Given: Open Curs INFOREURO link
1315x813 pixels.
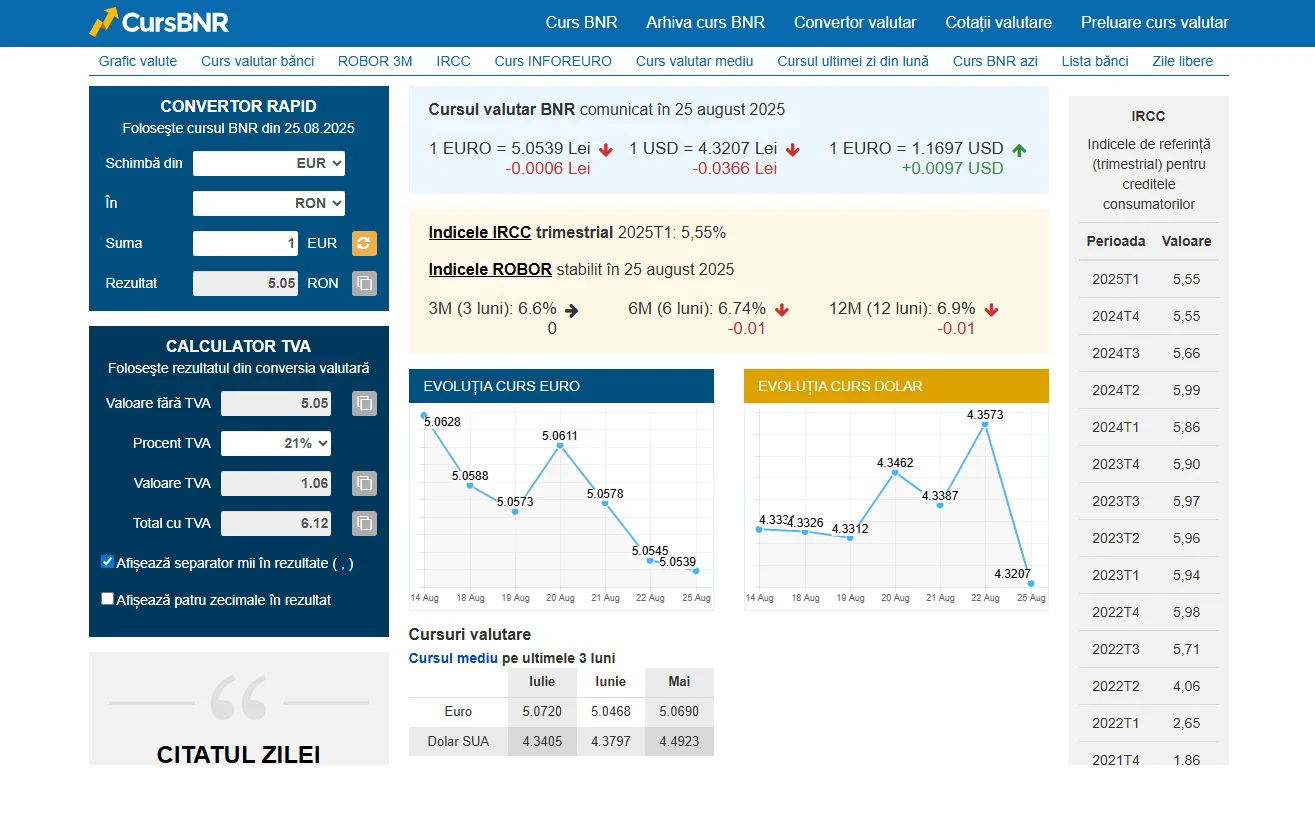Looking at the screenshot, I should pos(553,61).
